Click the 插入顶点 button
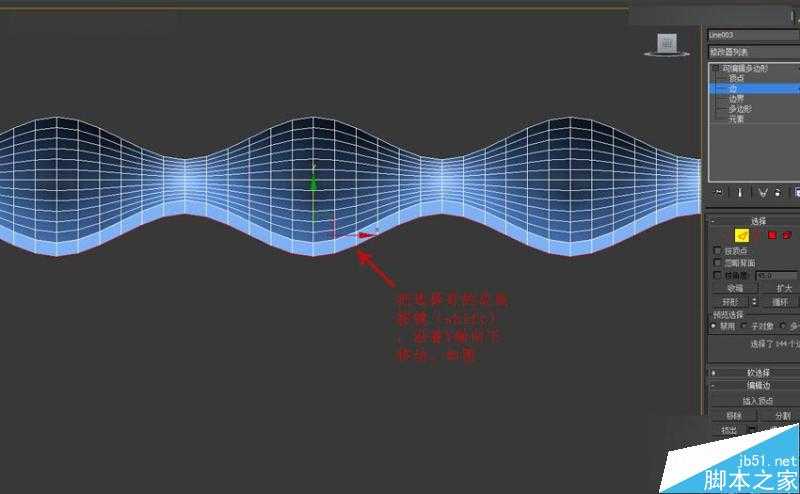Image resolution: width=800 pixels, height=494 pixels. (757, 402)
